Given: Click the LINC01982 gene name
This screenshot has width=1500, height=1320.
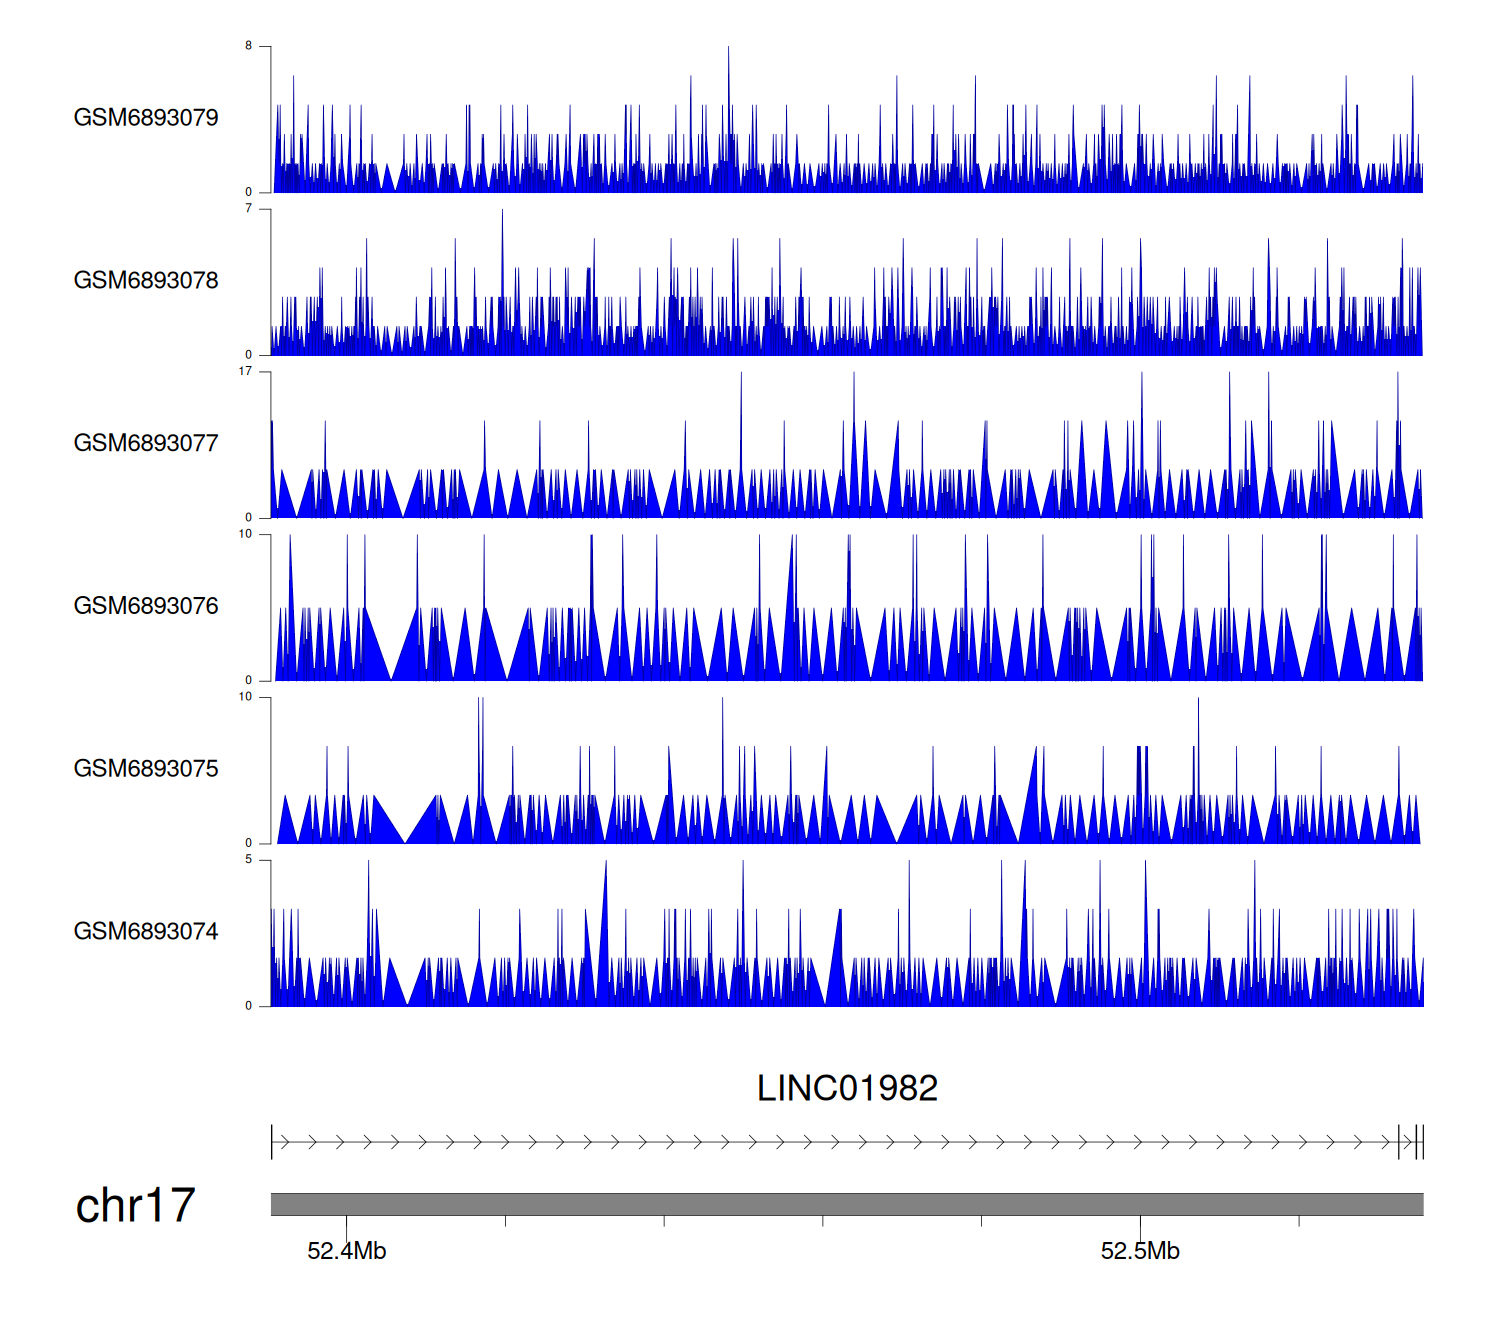Looking at the screenshot, I should pos(847,1089).
